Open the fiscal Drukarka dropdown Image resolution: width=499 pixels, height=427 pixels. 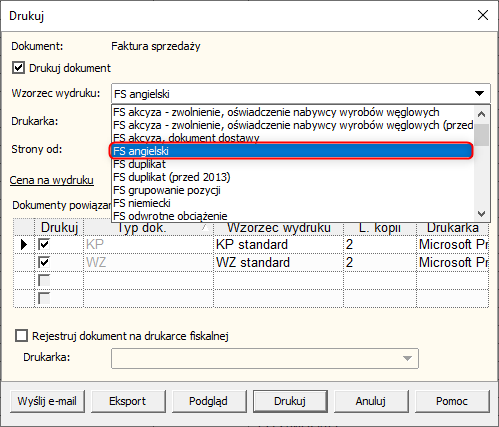point(265,358)
